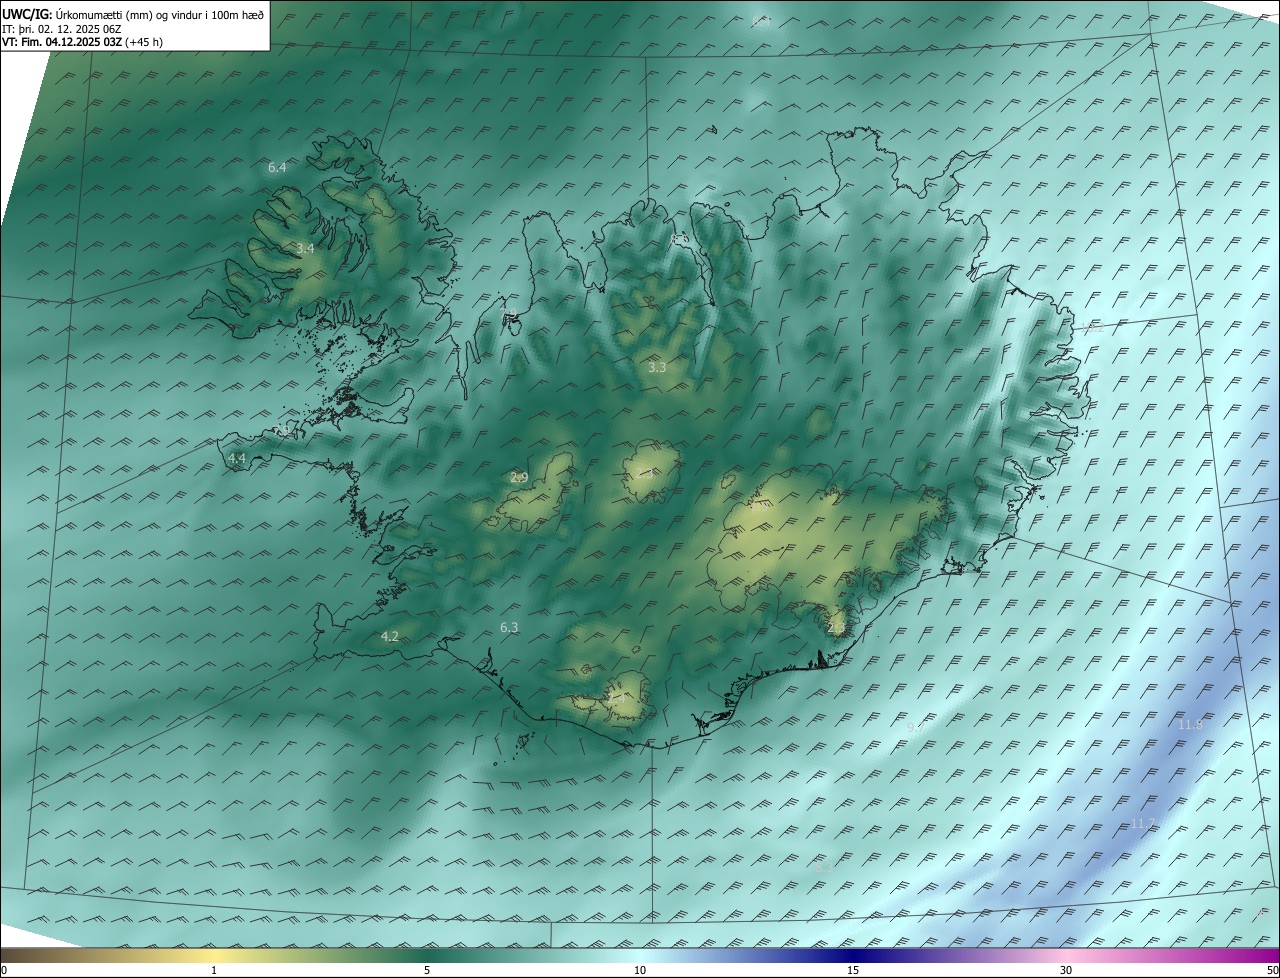The width and height of the screenshot is (1280, 978).
Task: Click the 15 tick label on the color scale
Action: 853,970
